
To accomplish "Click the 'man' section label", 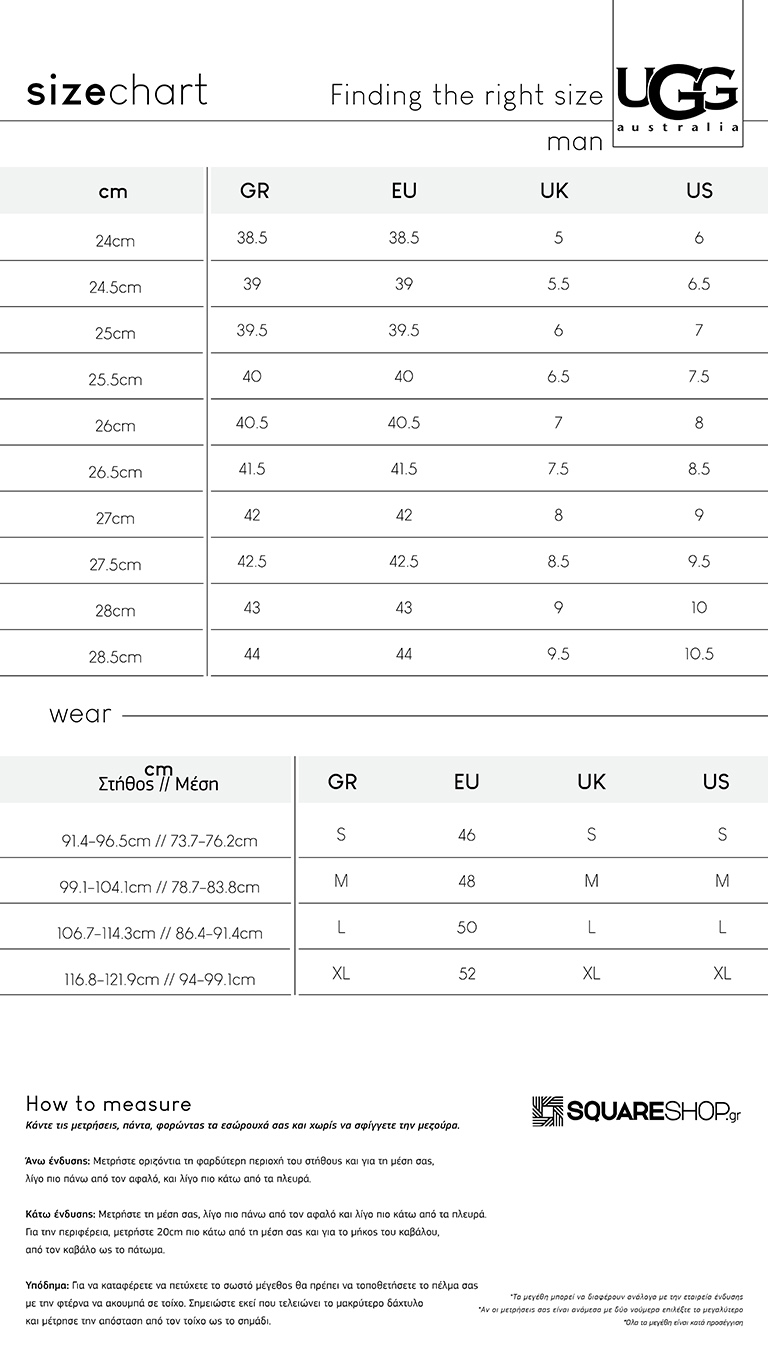I will coord(575,143).
